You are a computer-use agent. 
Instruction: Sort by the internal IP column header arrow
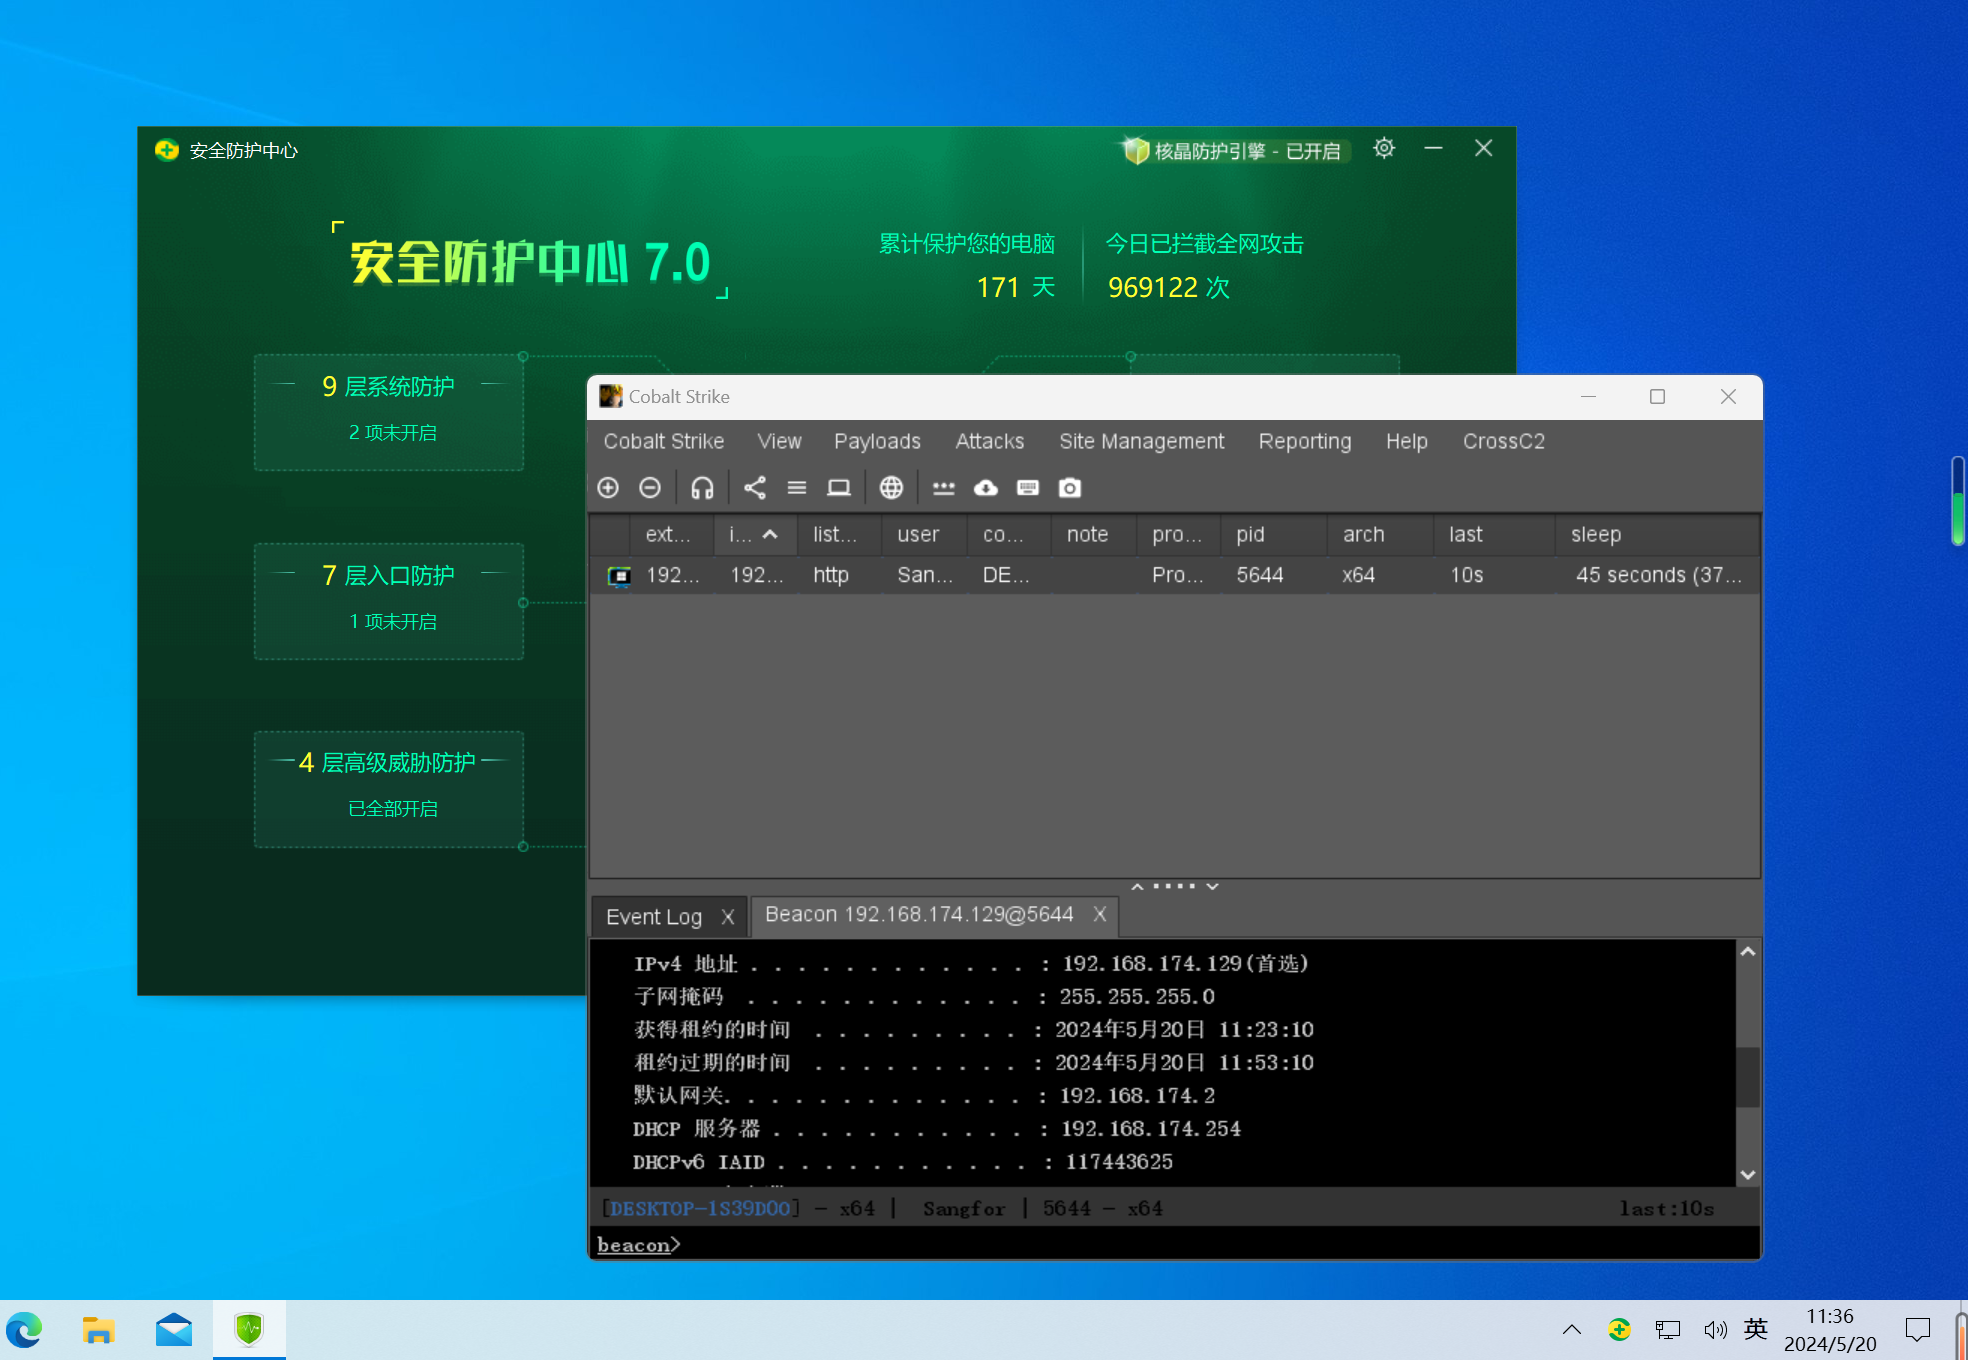(770, 535)
